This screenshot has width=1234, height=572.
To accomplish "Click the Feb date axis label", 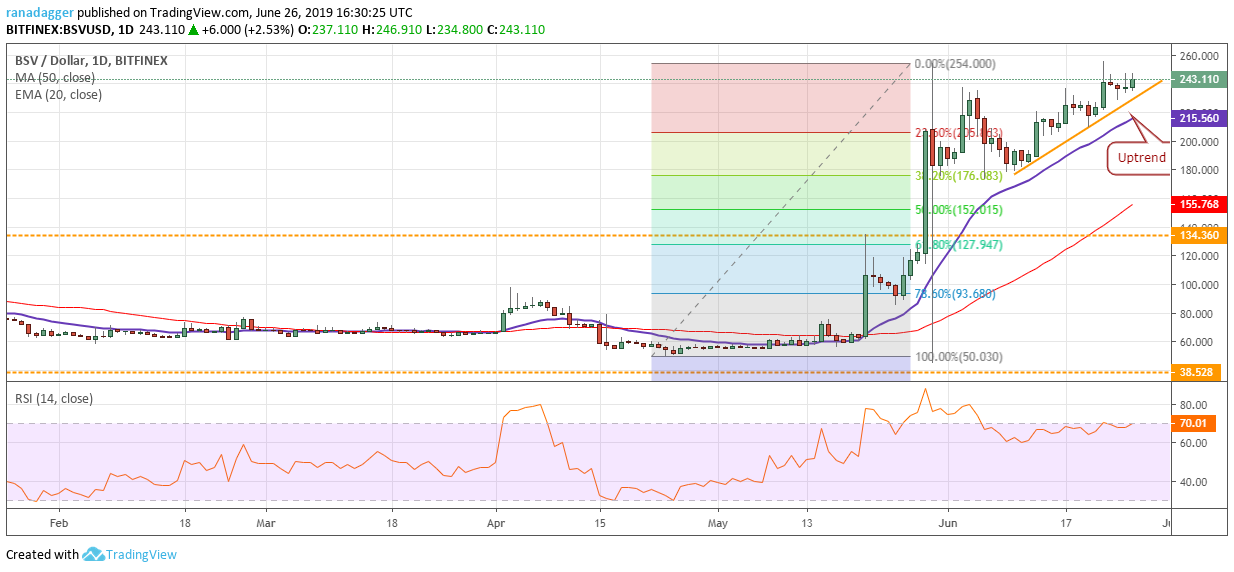I will 58,522.
